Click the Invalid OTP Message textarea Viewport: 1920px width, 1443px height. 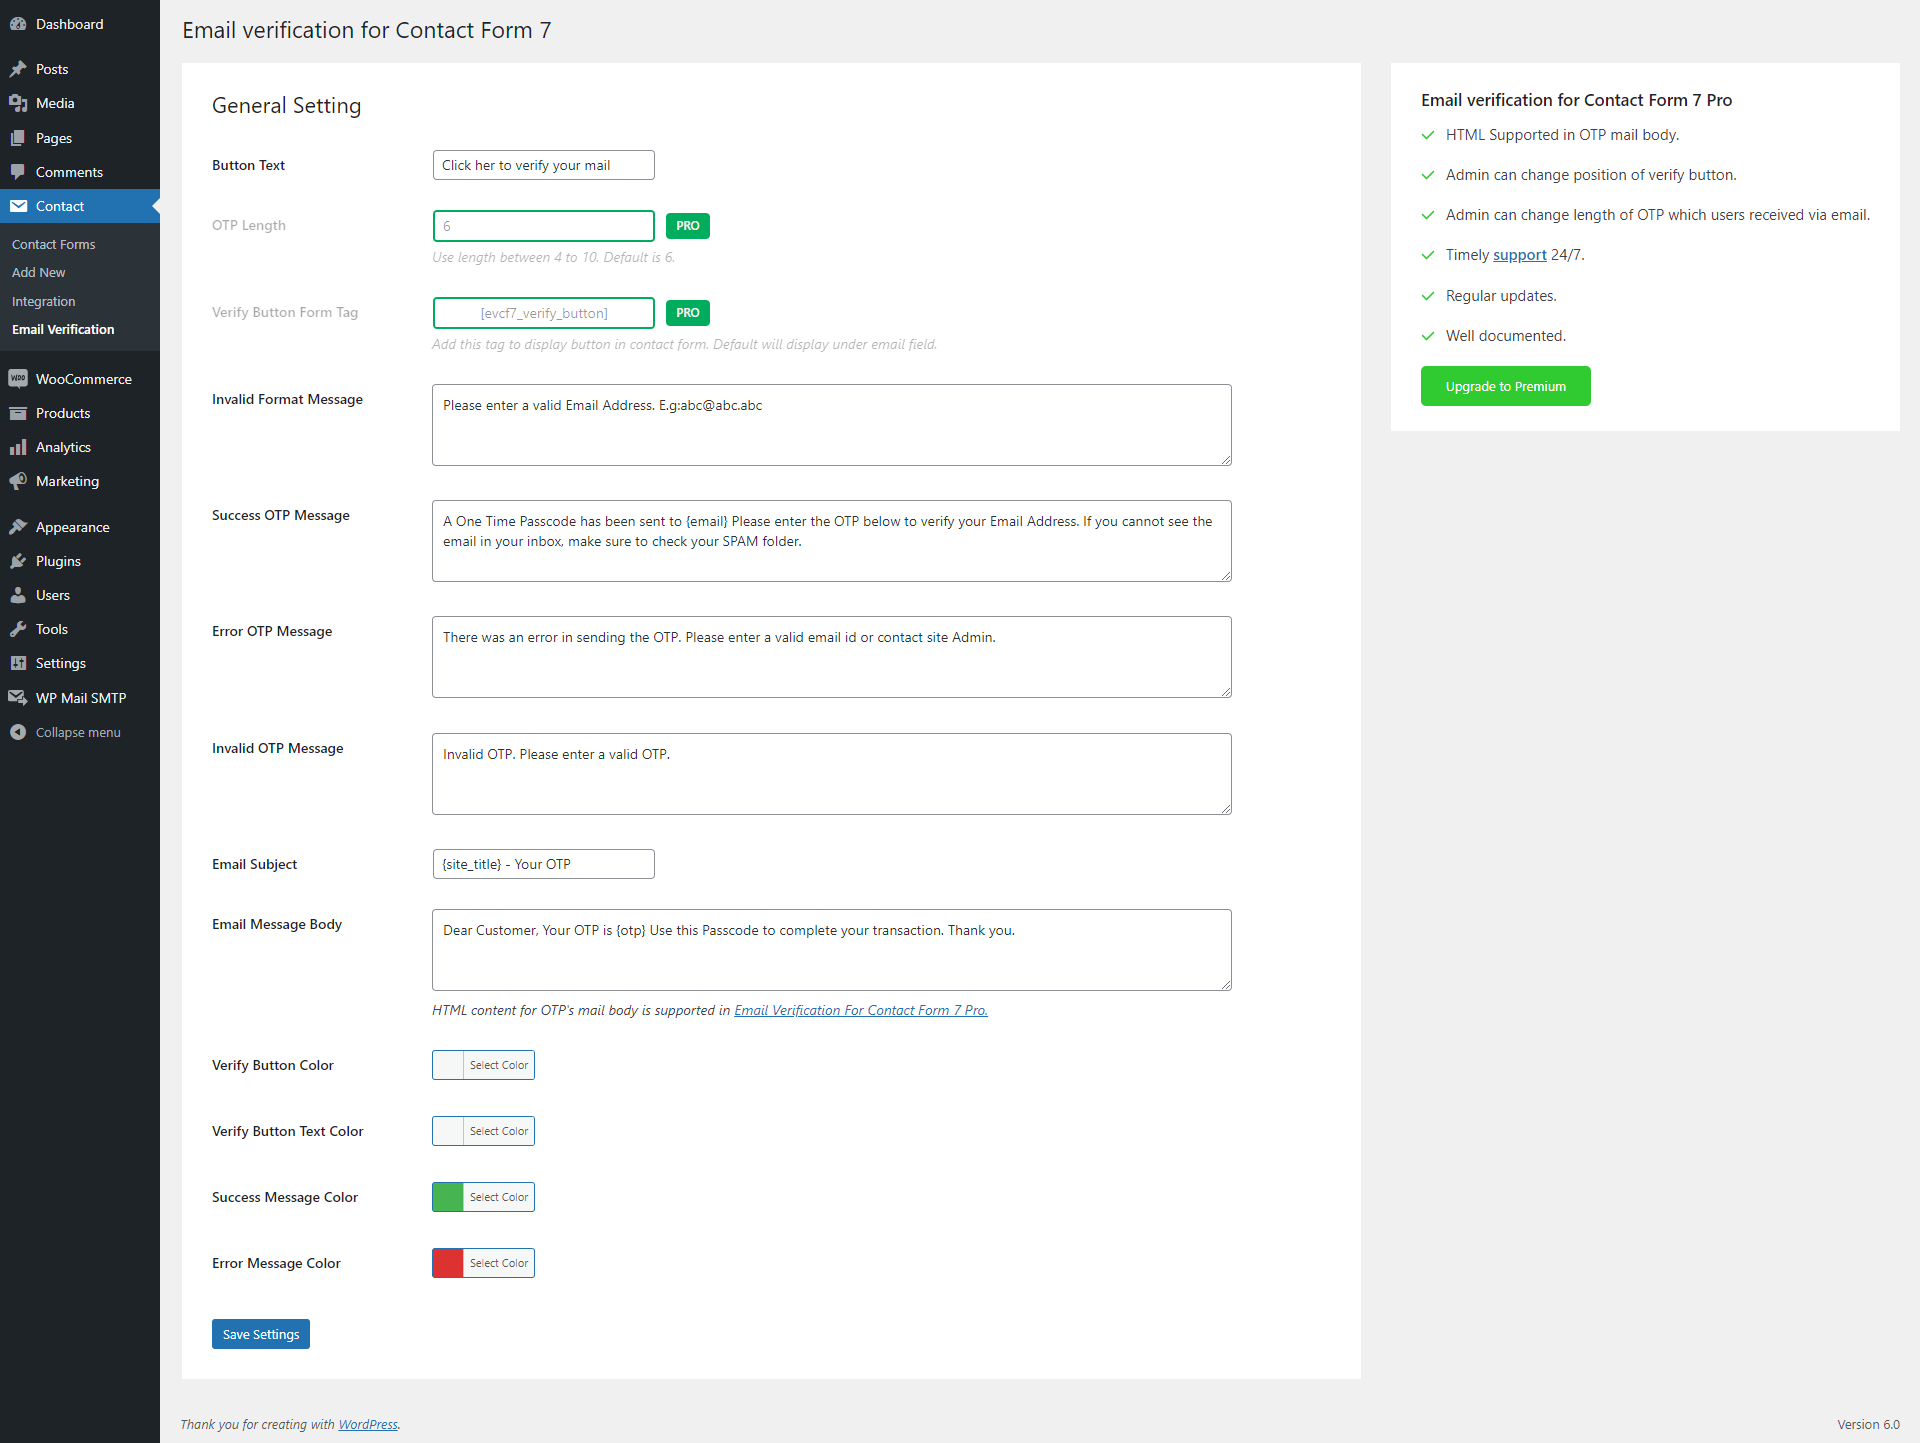[832, 774]
